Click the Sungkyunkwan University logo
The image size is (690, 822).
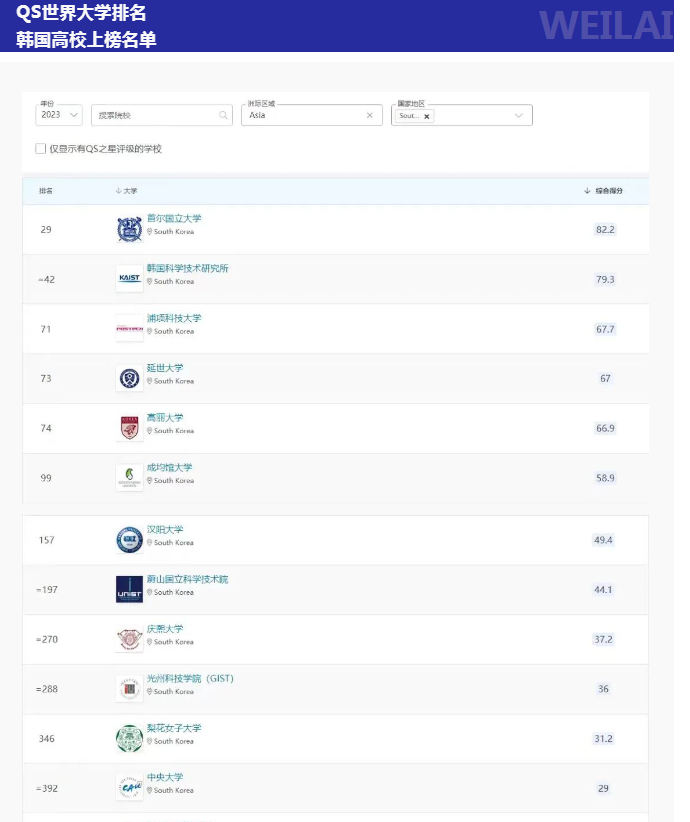pyautogui.click(x=130, y=478)
